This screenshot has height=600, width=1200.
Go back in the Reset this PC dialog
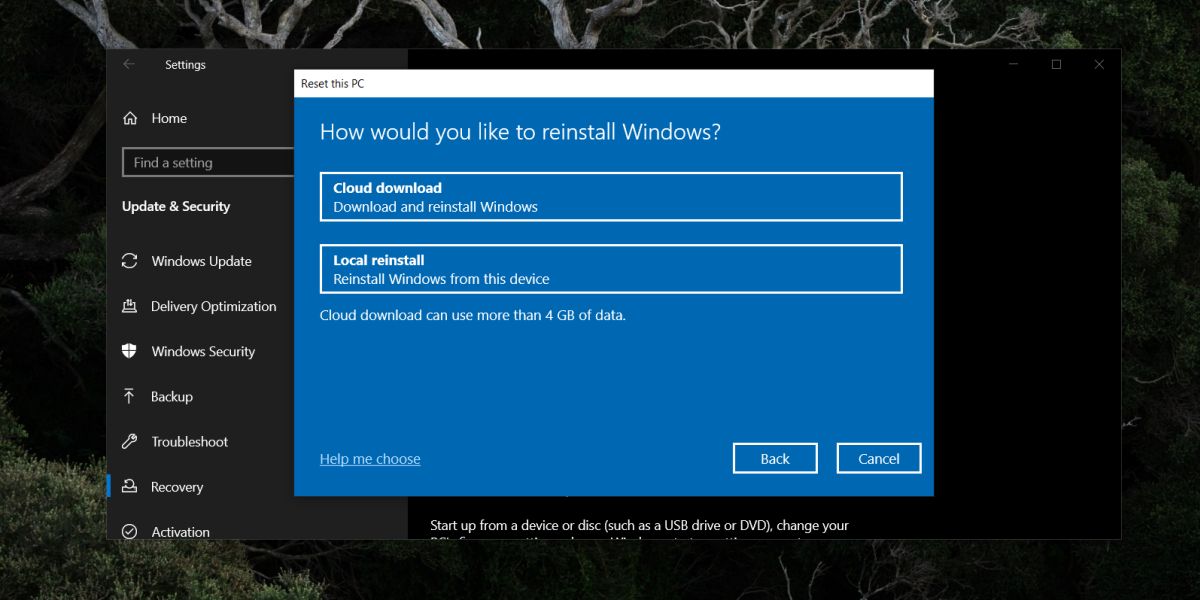(x=775, y=458)
